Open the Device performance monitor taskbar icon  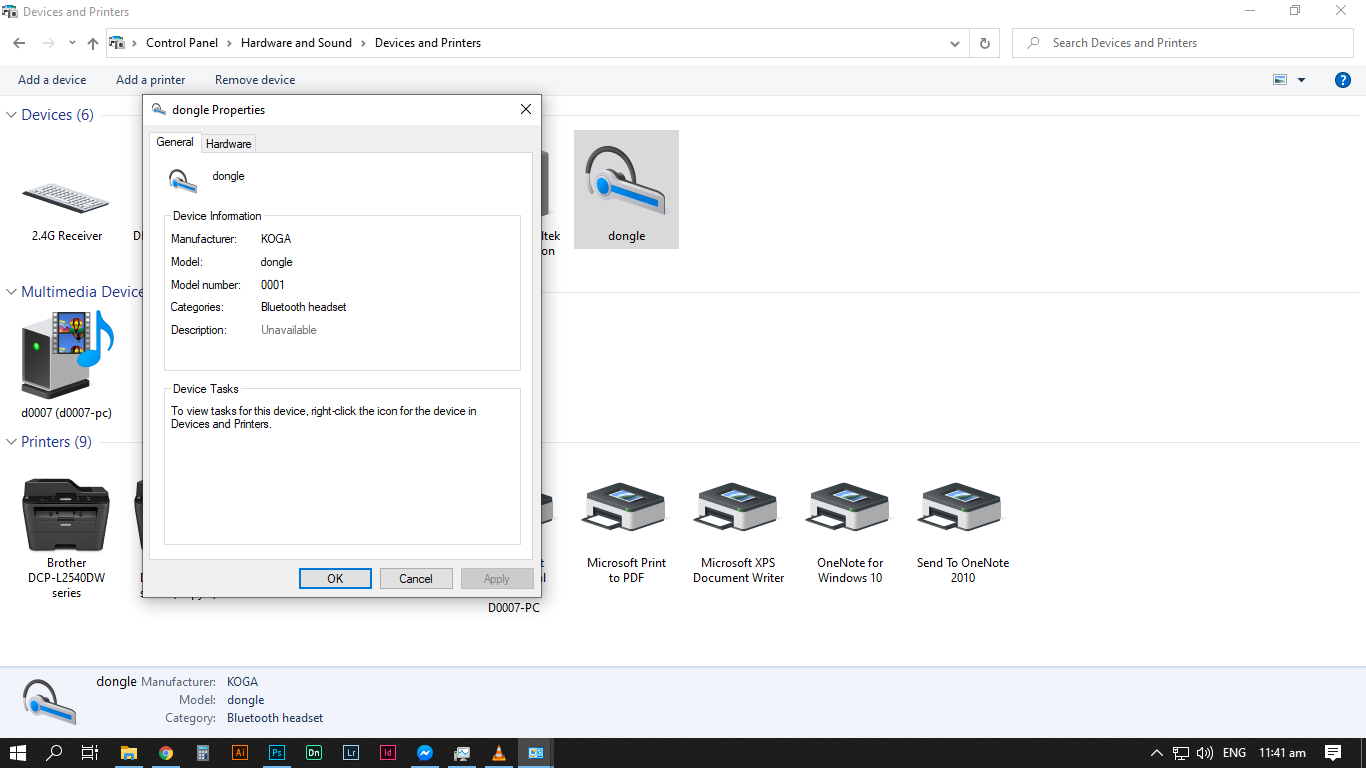(x=462, y=753)
